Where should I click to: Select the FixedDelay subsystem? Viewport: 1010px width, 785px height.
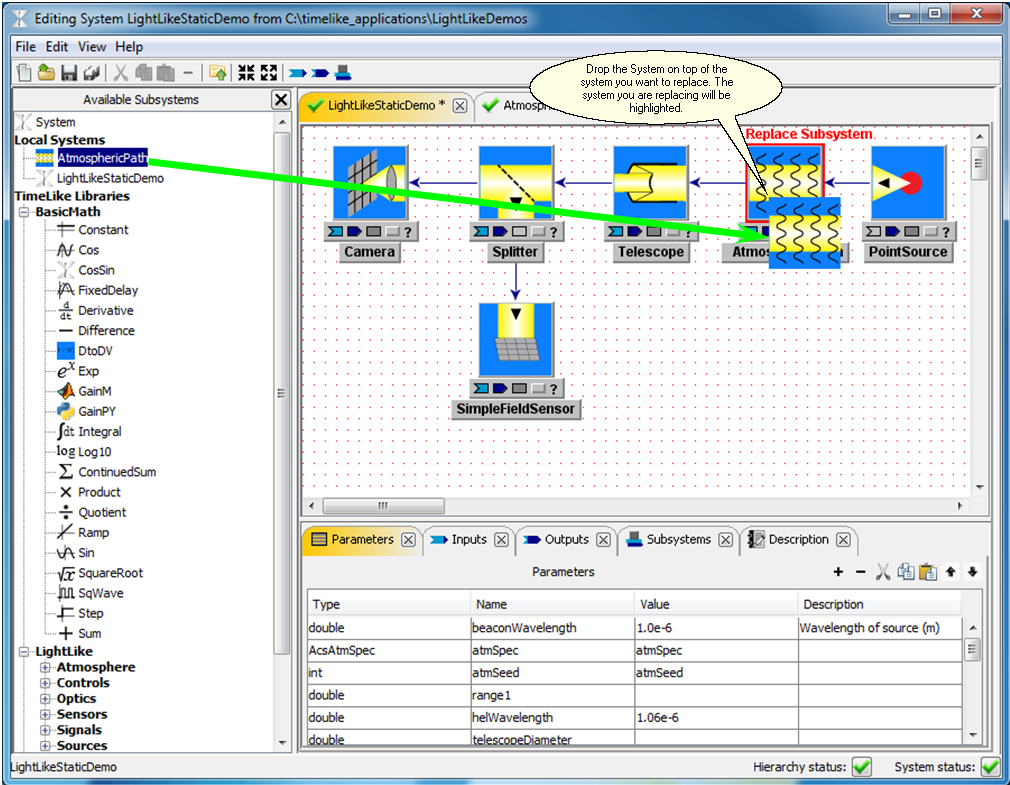tap(108, 290)
